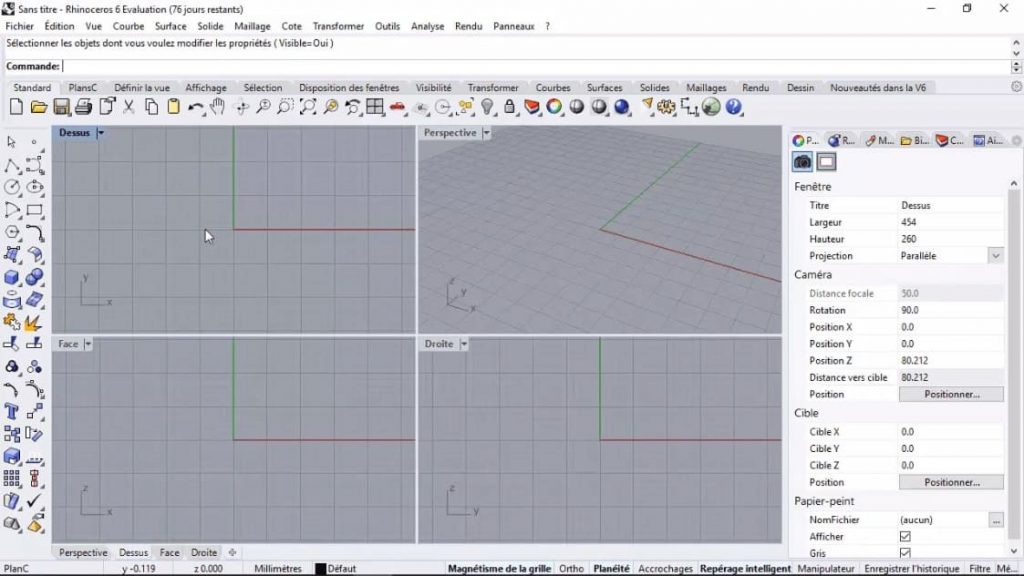Select the Zoom magnifier icon in toolbar
The height and width of the screenshot is (576, 1024).
[x=265, y=107]
